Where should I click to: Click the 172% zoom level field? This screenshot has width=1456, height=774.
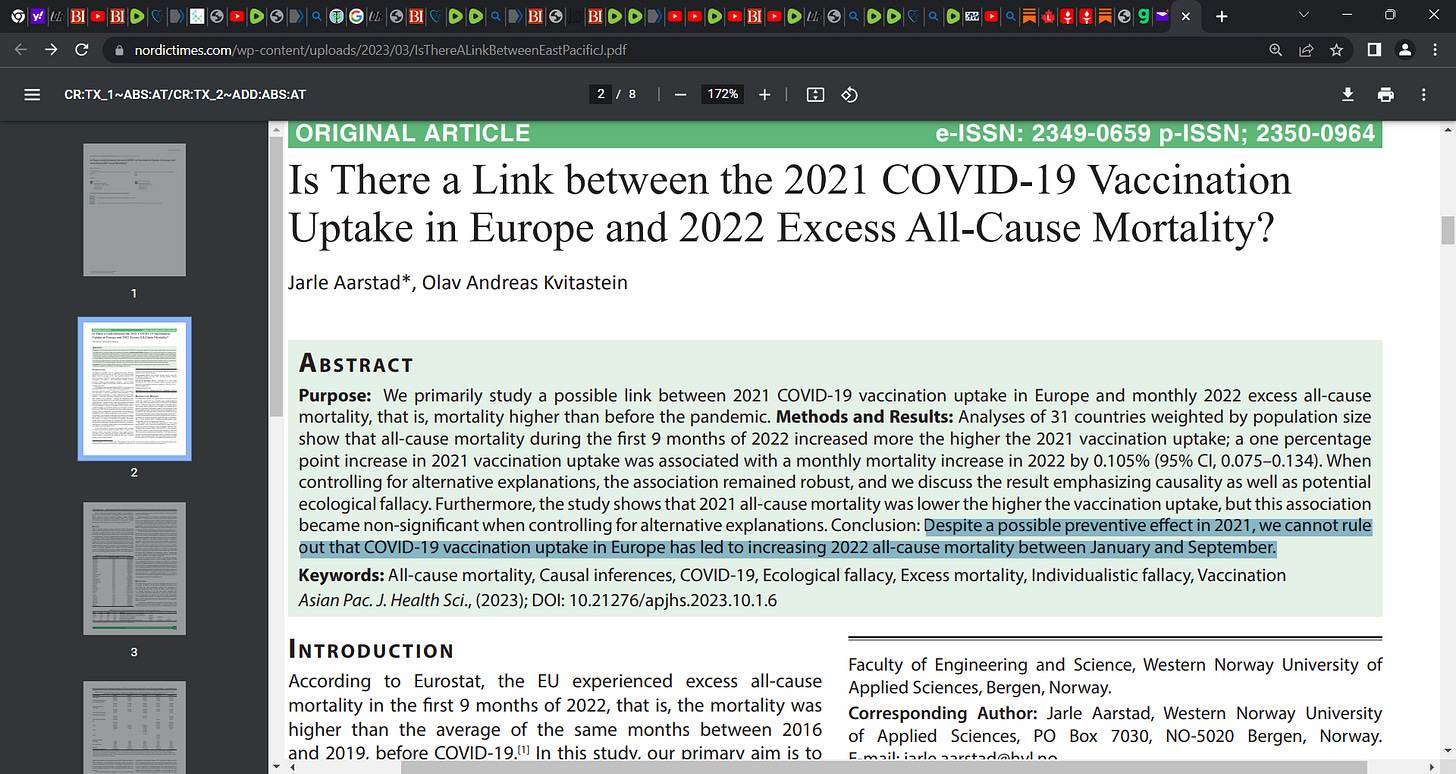pyautogui.click(x=723, y=94)
